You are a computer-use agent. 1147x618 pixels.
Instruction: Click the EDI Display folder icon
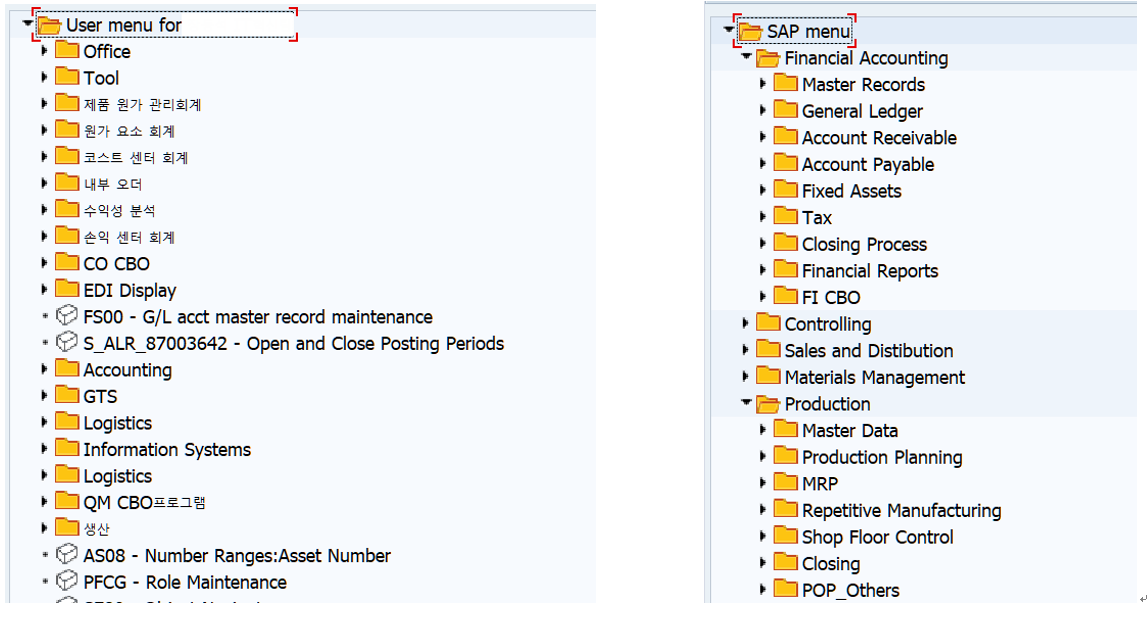[x=67, y=289]
